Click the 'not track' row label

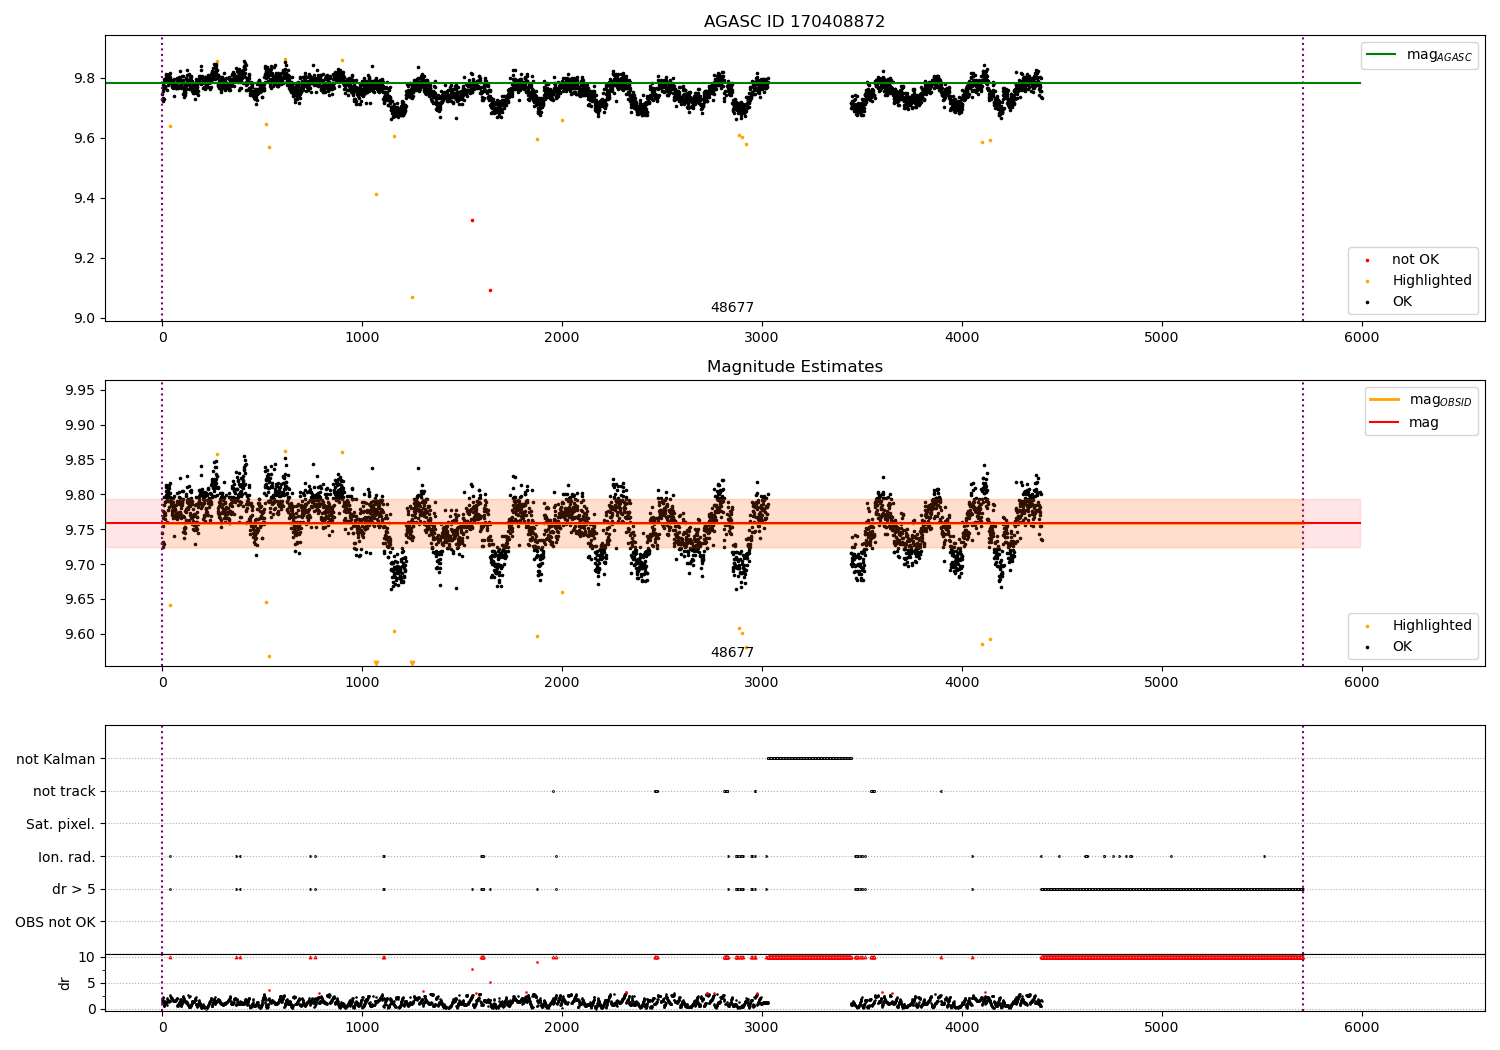(x=64, y=792)
